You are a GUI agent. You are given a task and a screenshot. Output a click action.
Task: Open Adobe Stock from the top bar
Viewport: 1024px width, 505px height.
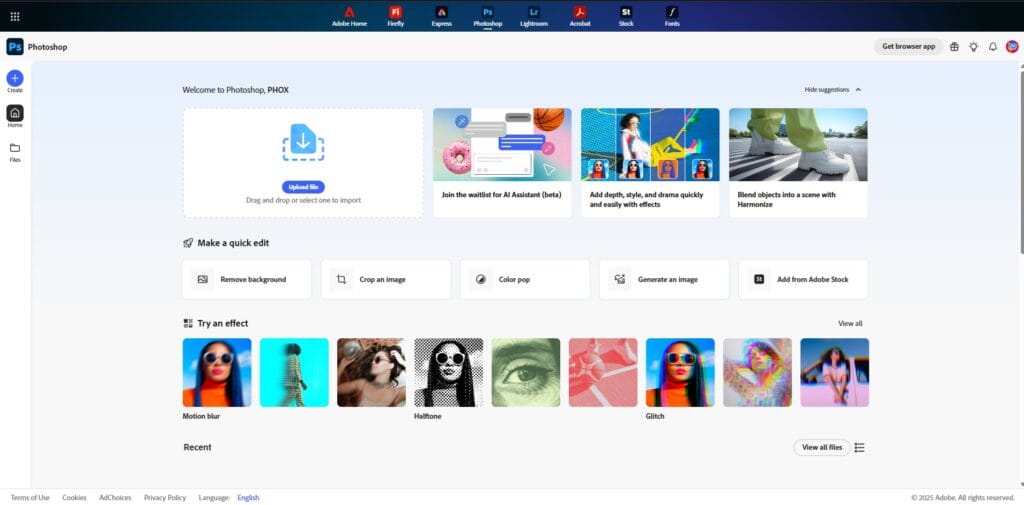[x=626, y=16]
